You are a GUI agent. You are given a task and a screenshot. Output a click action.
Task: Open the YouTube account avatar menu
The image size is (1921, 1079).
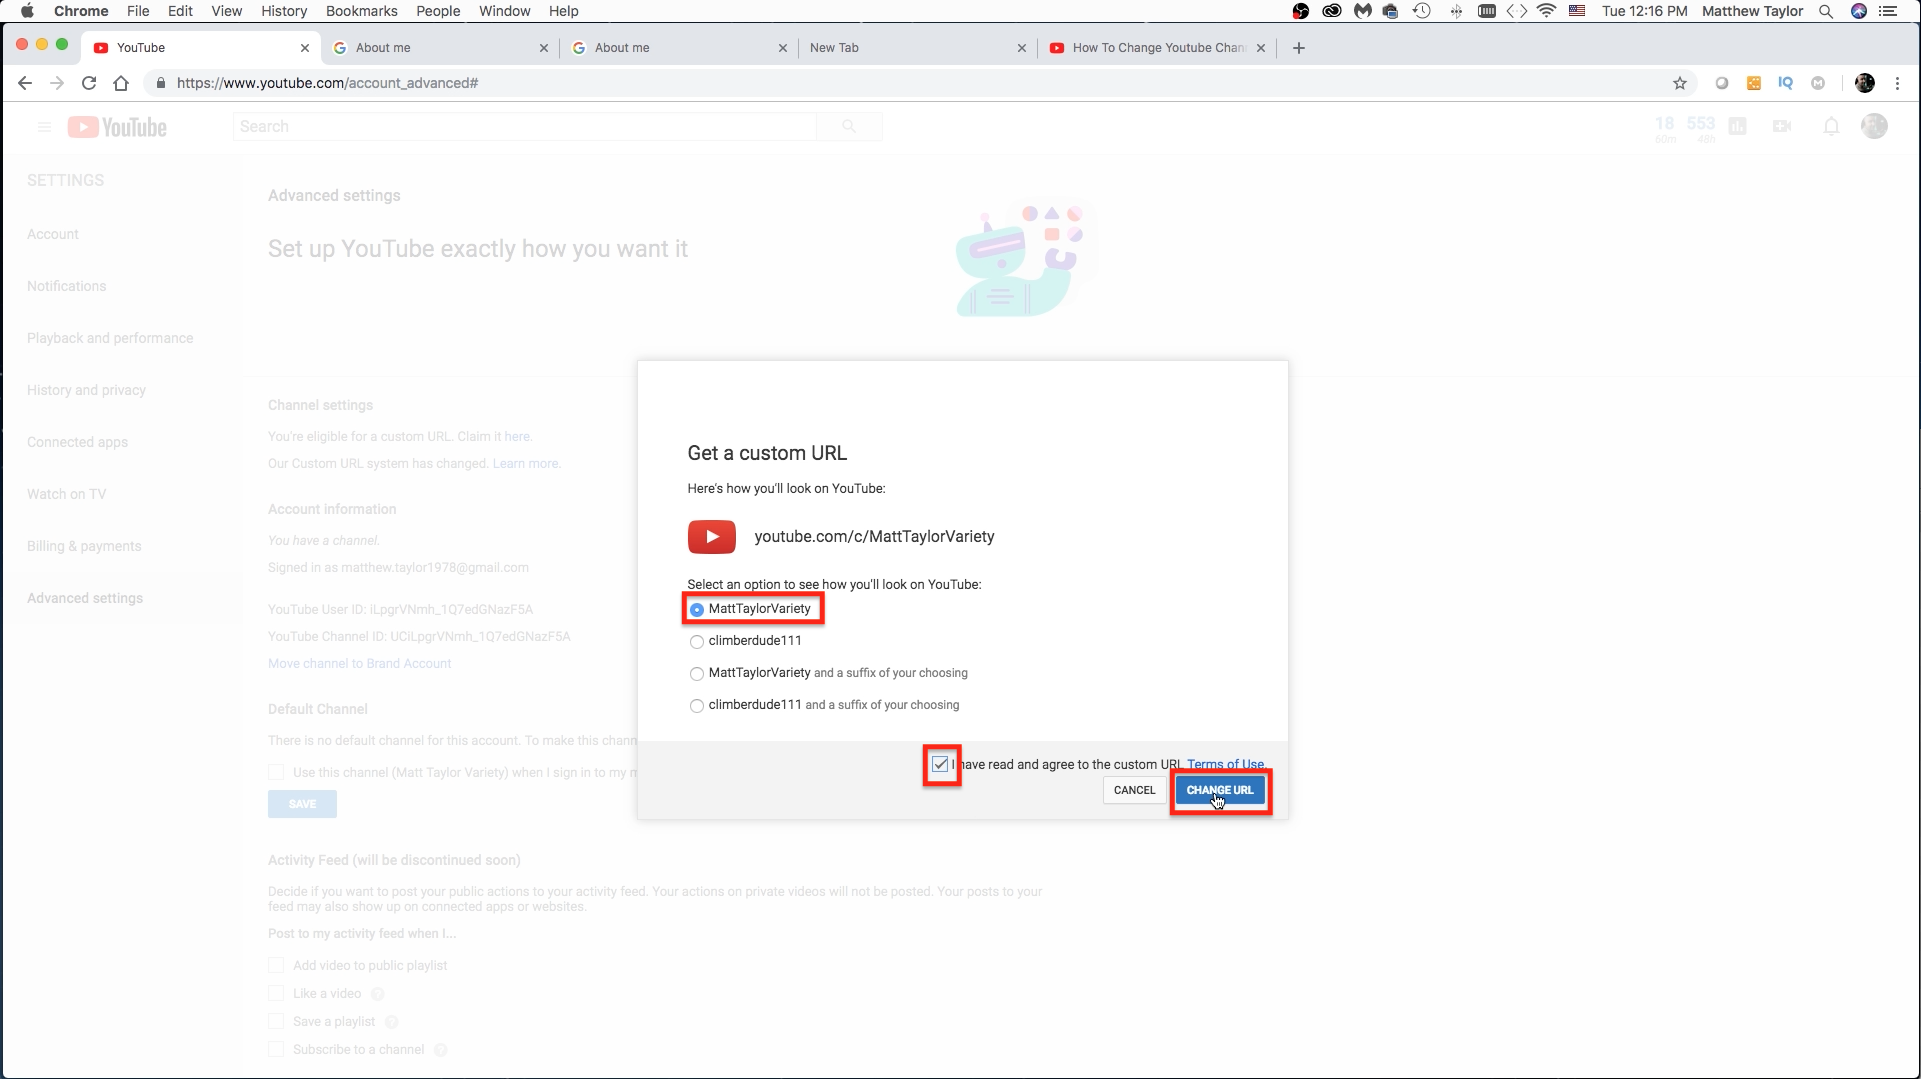point(1874,126)
